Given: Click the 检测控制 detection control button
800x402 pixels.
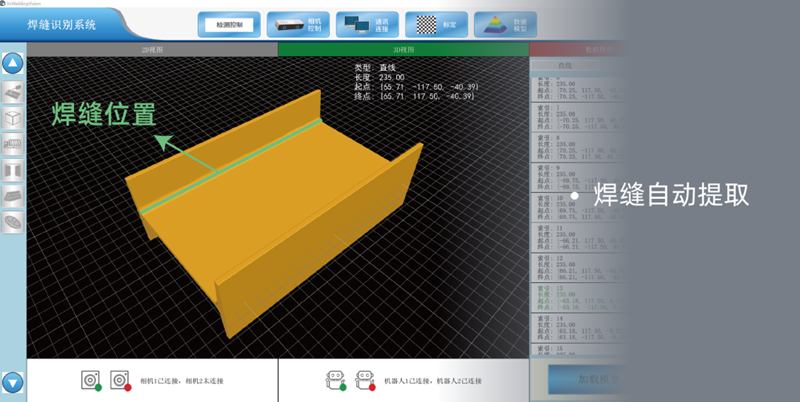Looking at the screenshot, I should 228,23.
